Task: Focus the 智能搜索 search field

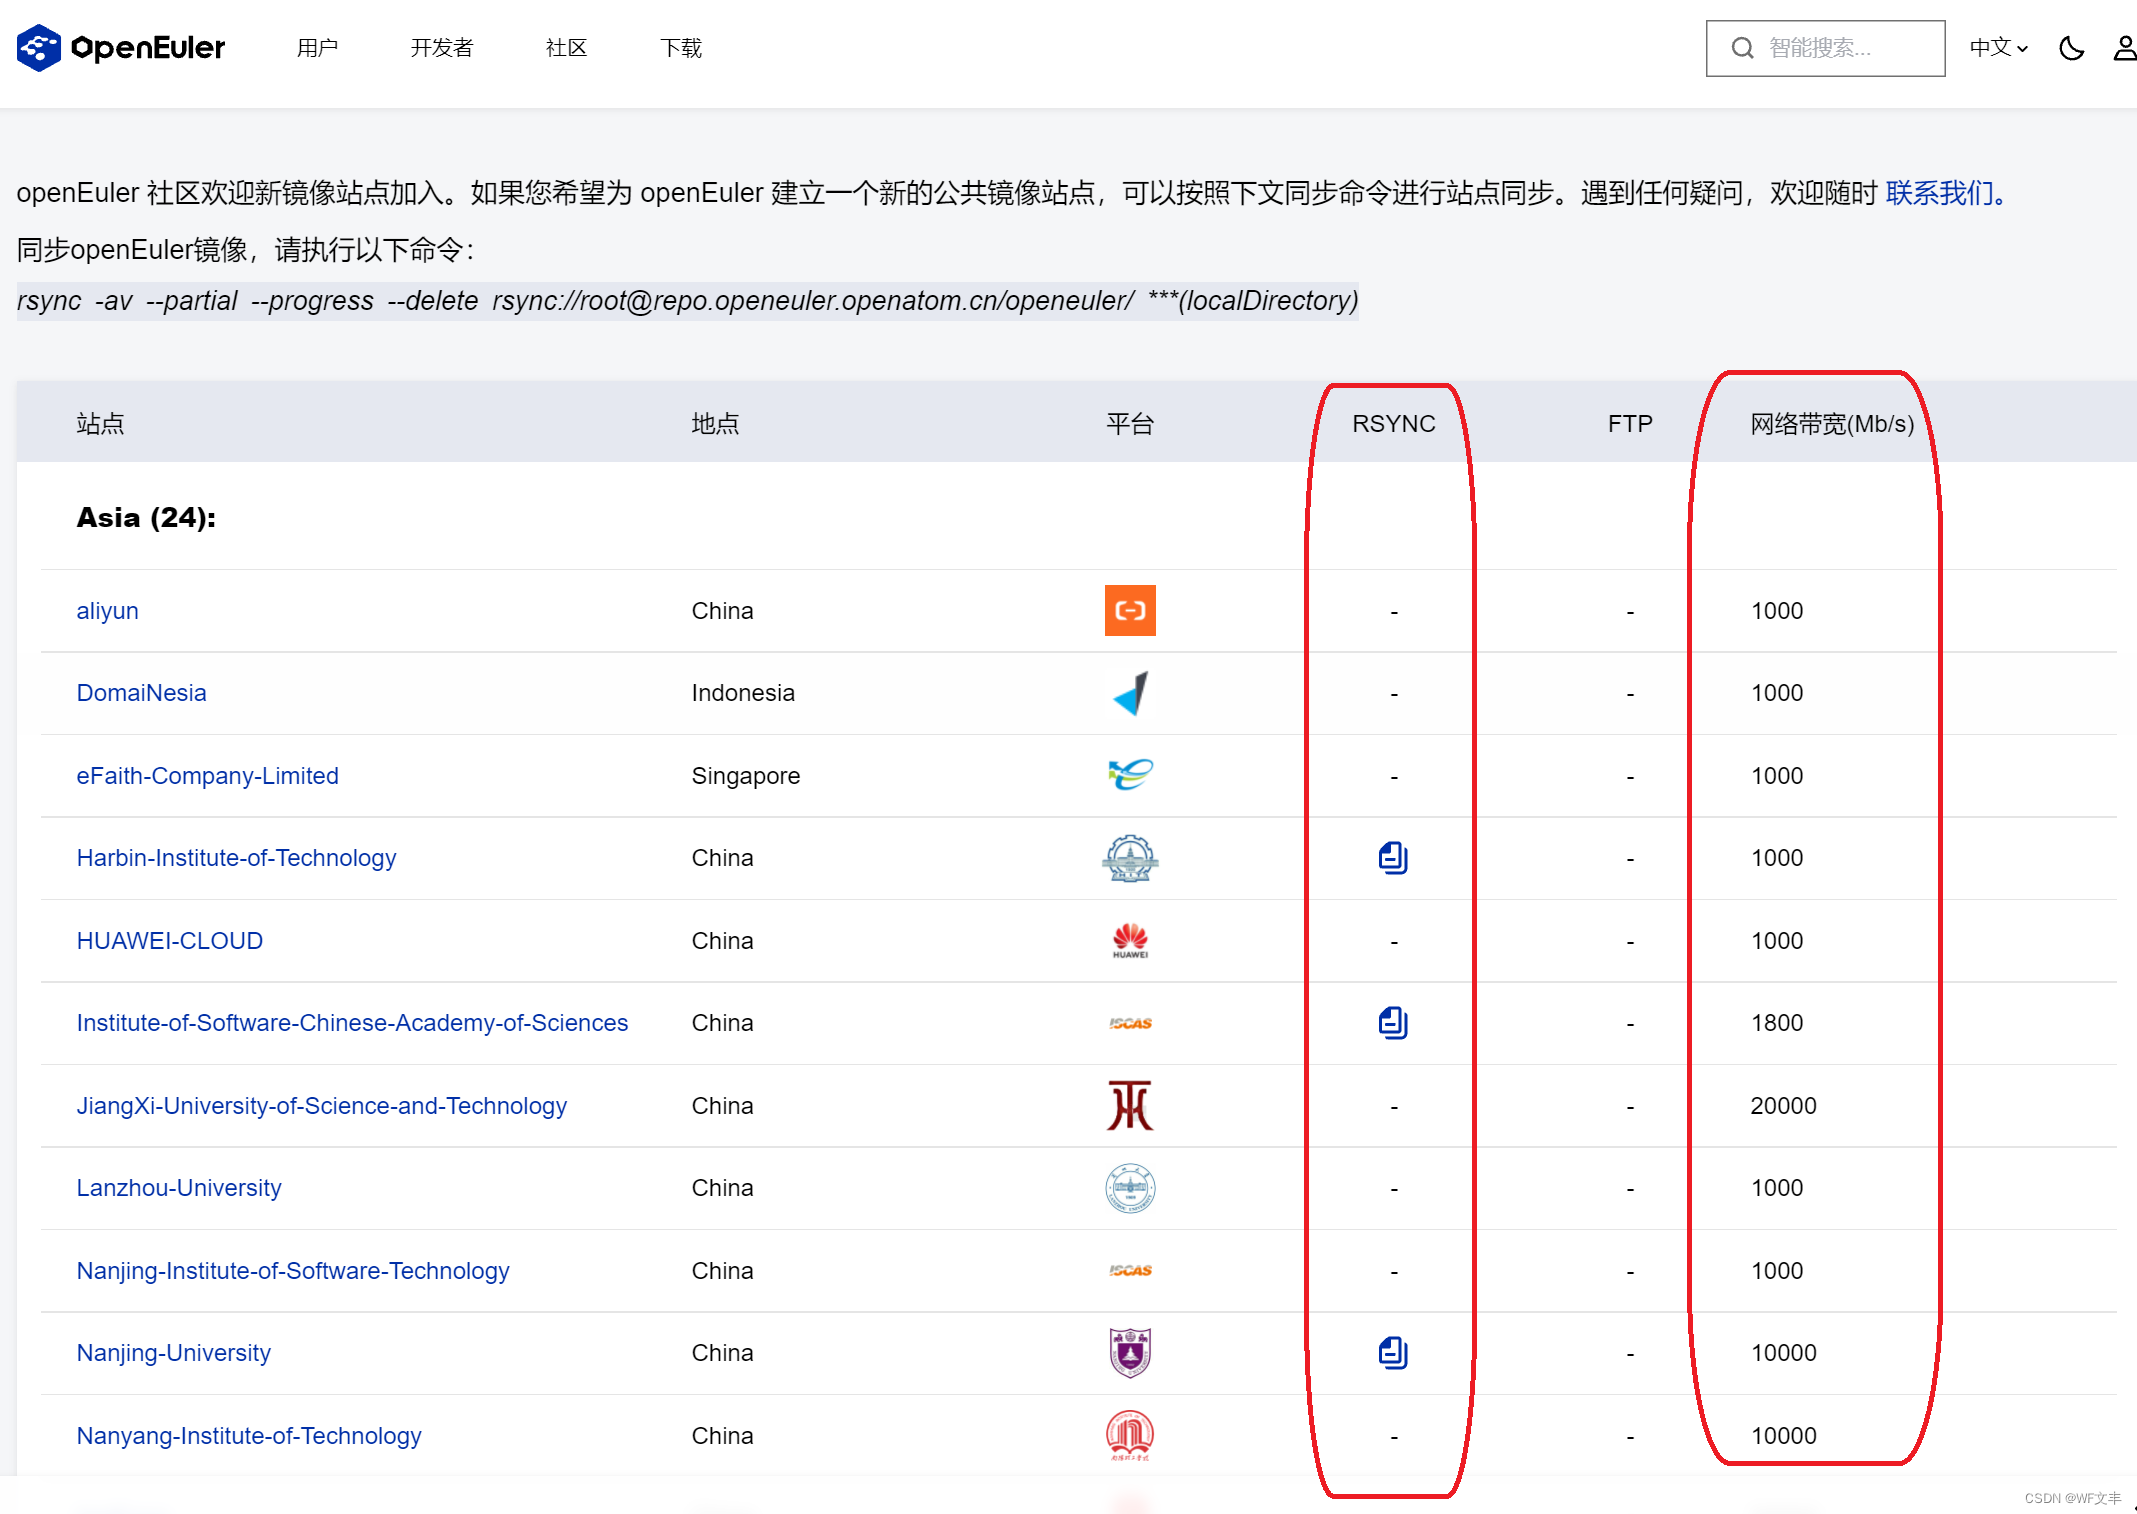Action: point(1825,48)
